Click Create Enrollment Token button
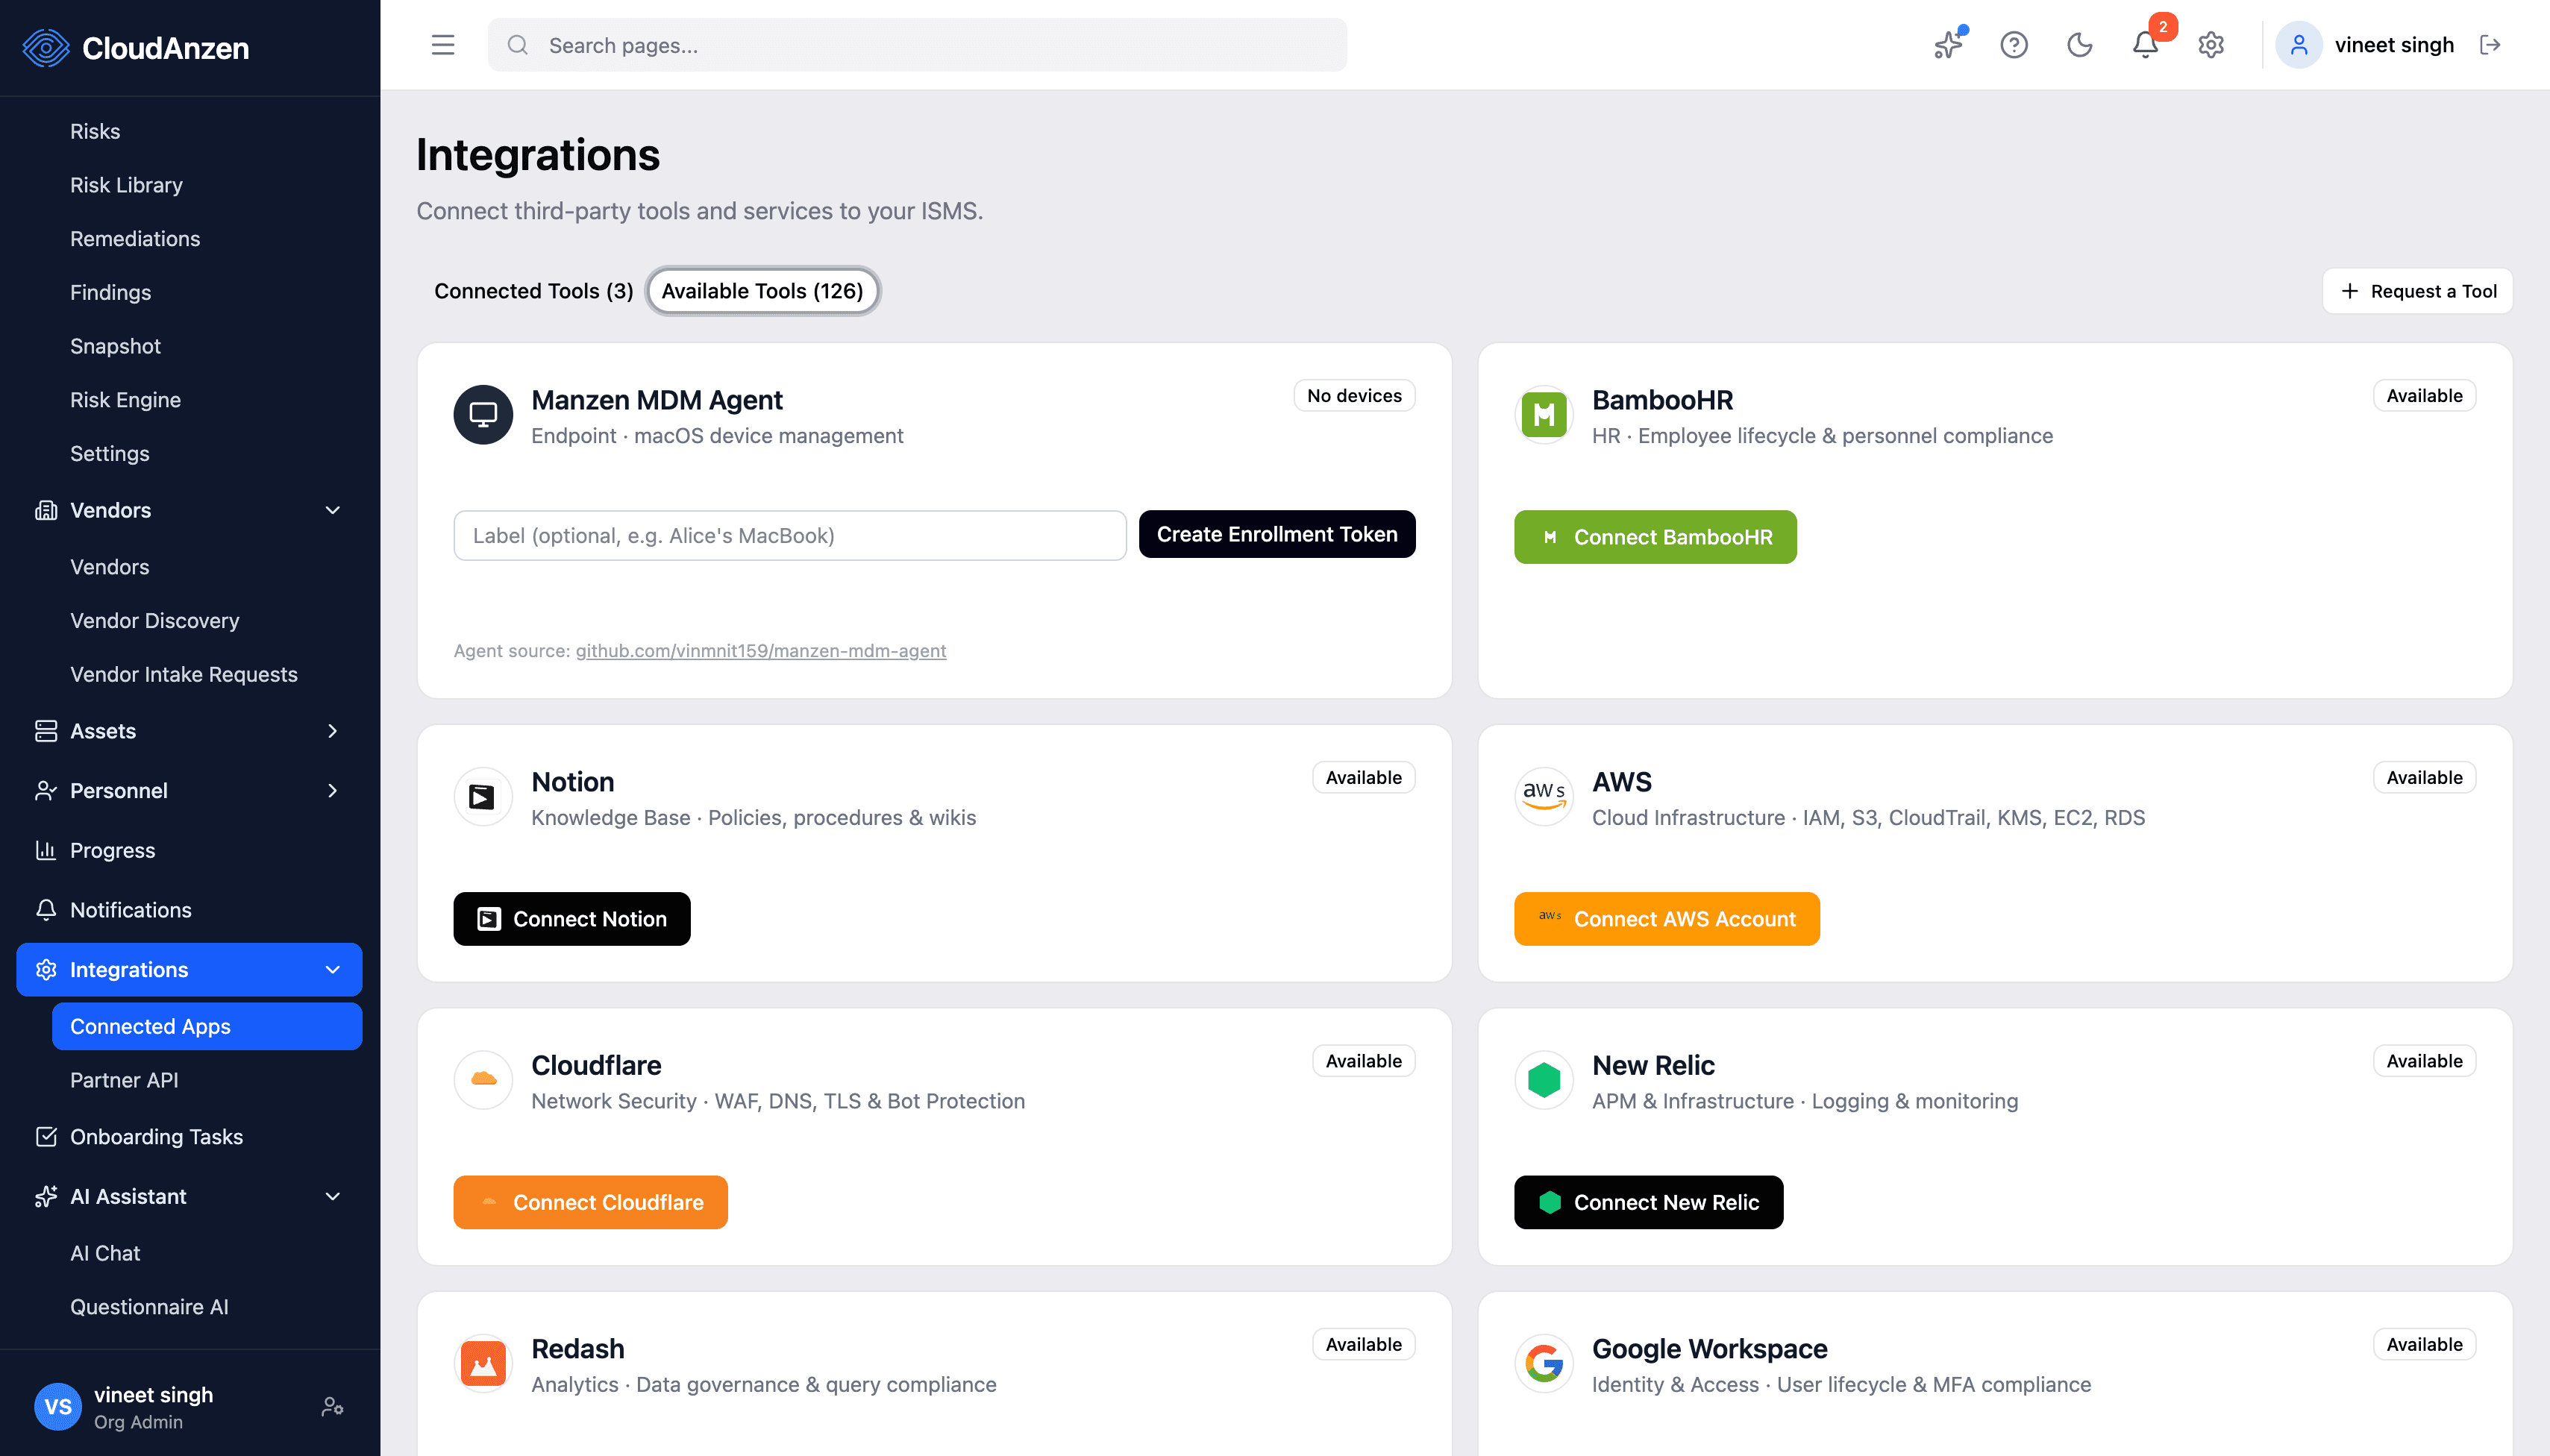This screenshot has height=1456, width=2550. pyautogui.click(x=1277, y=534)
